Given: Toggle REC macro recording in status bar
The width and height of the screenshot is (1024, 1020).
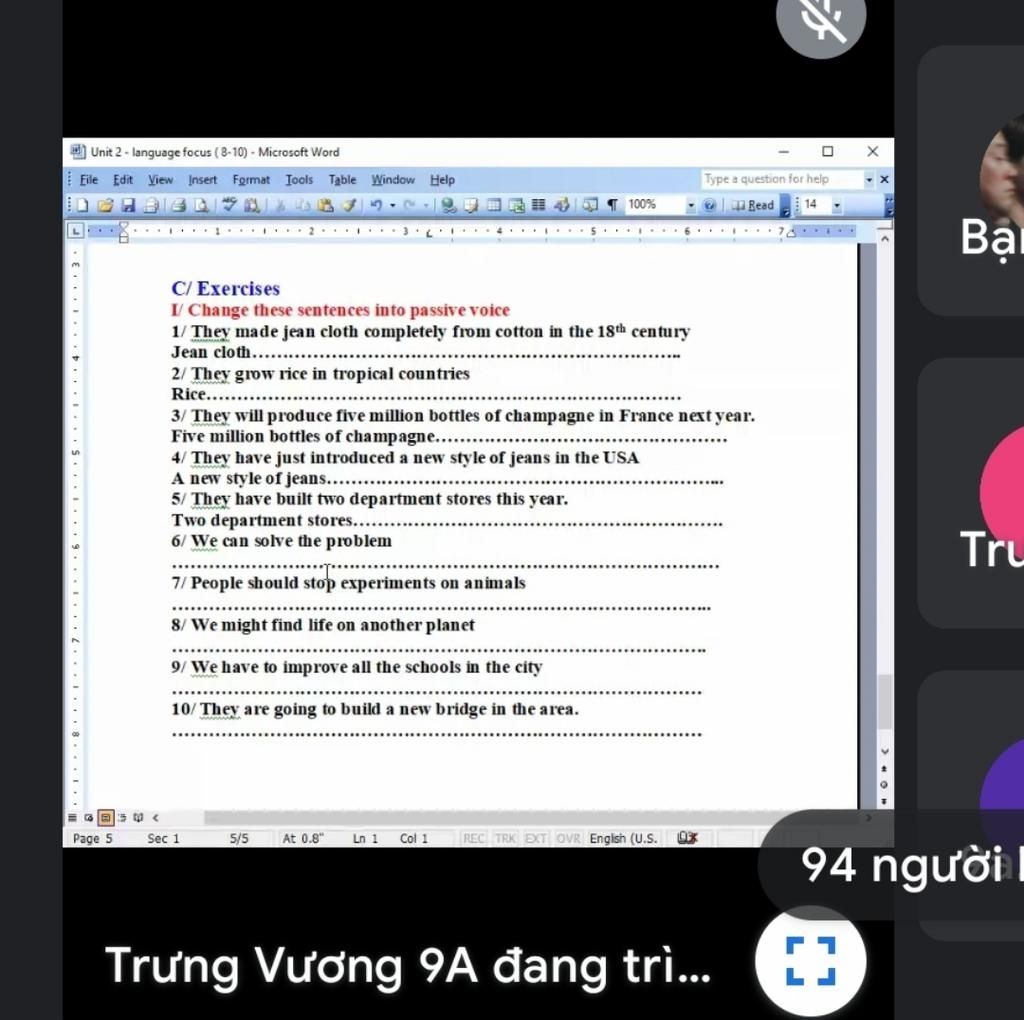Looking at the screenshot, I should click(473, 838).
